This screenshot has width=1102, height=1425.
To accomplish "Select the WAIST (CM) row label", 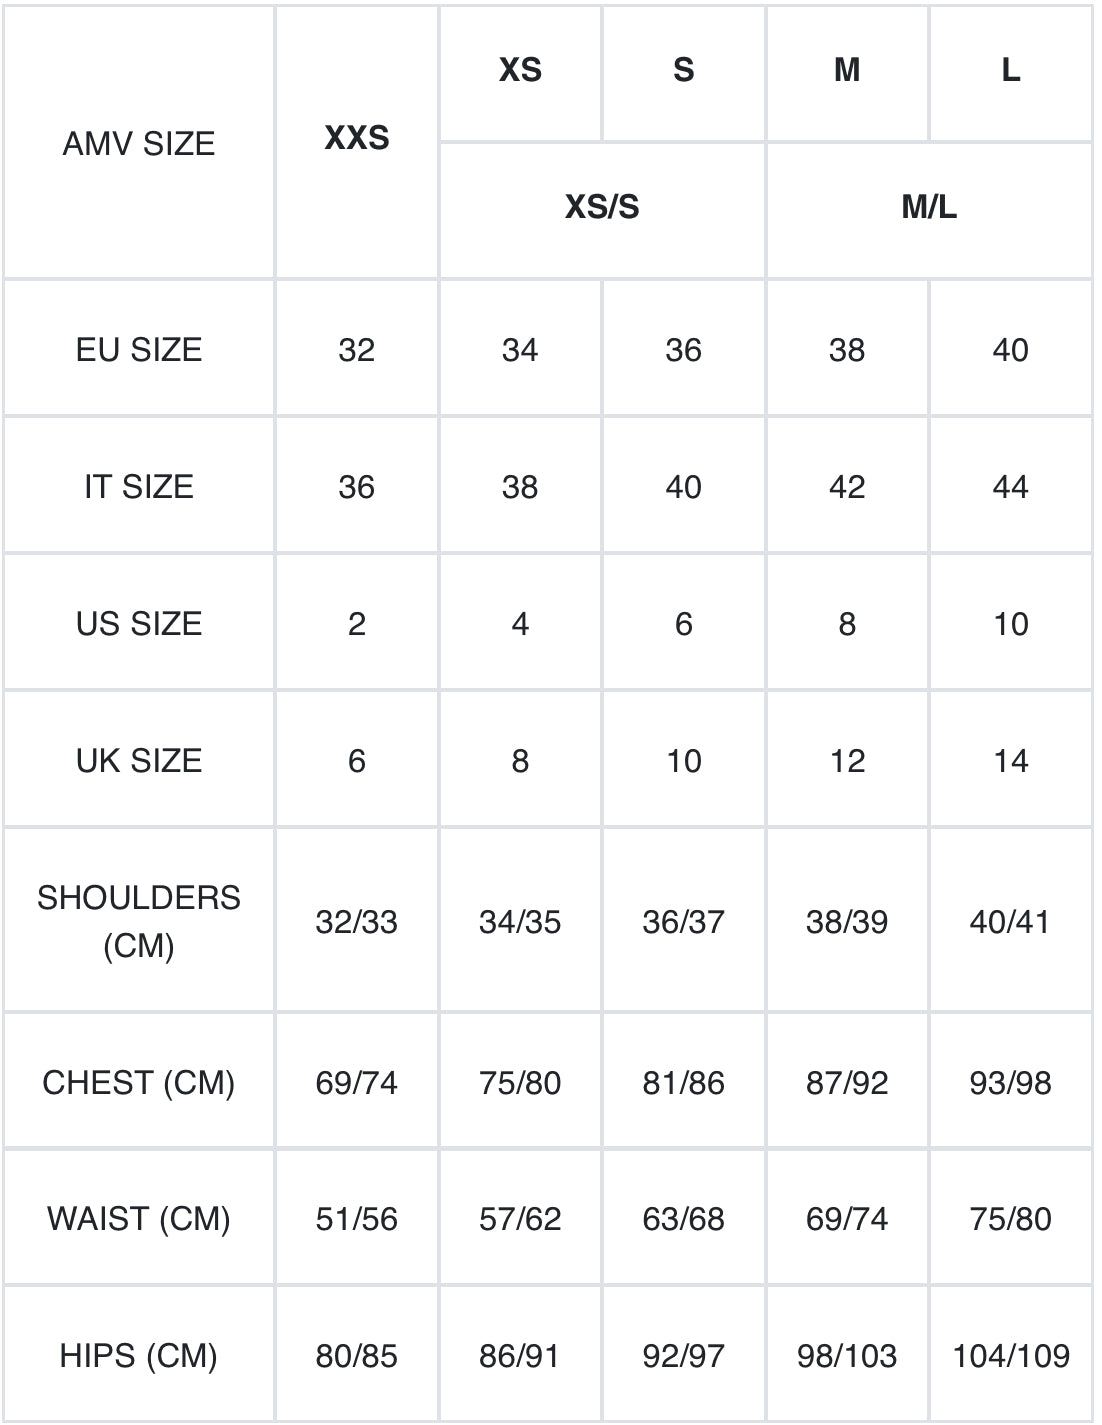I will 139,1218.
